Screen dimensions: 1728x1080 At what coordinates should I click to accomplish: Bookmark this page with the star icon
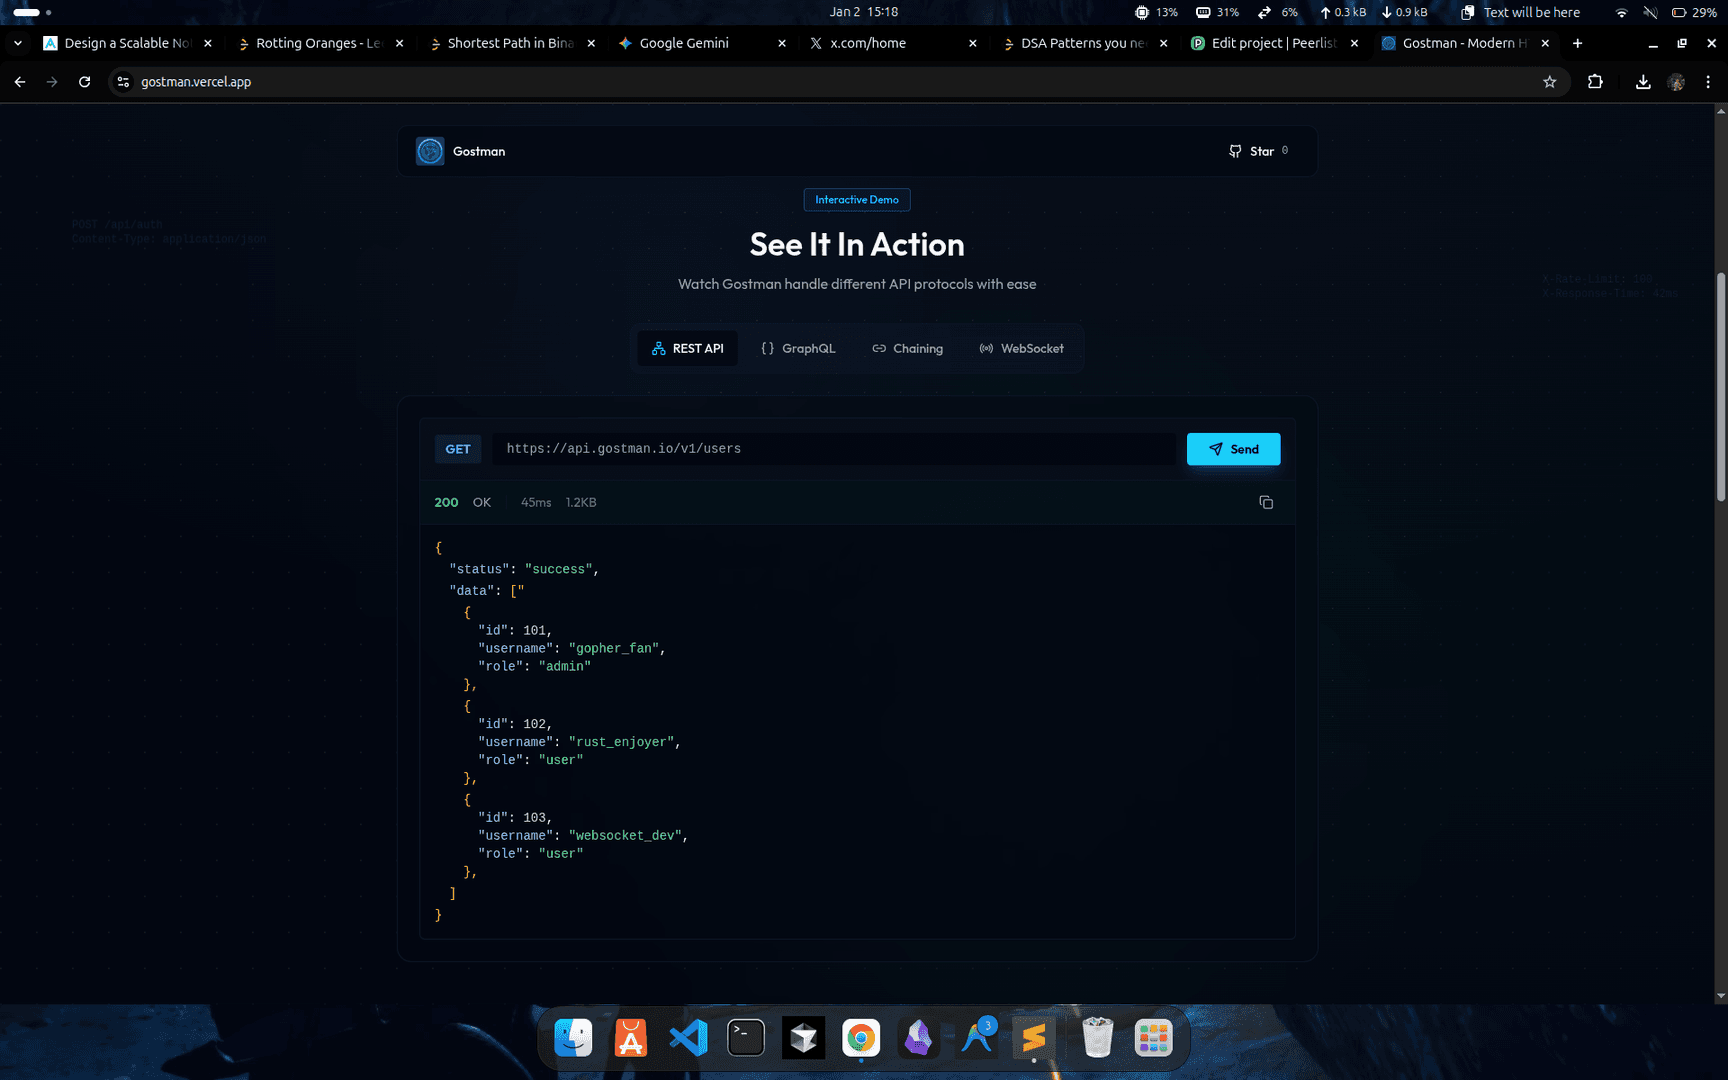point(1549,82)
